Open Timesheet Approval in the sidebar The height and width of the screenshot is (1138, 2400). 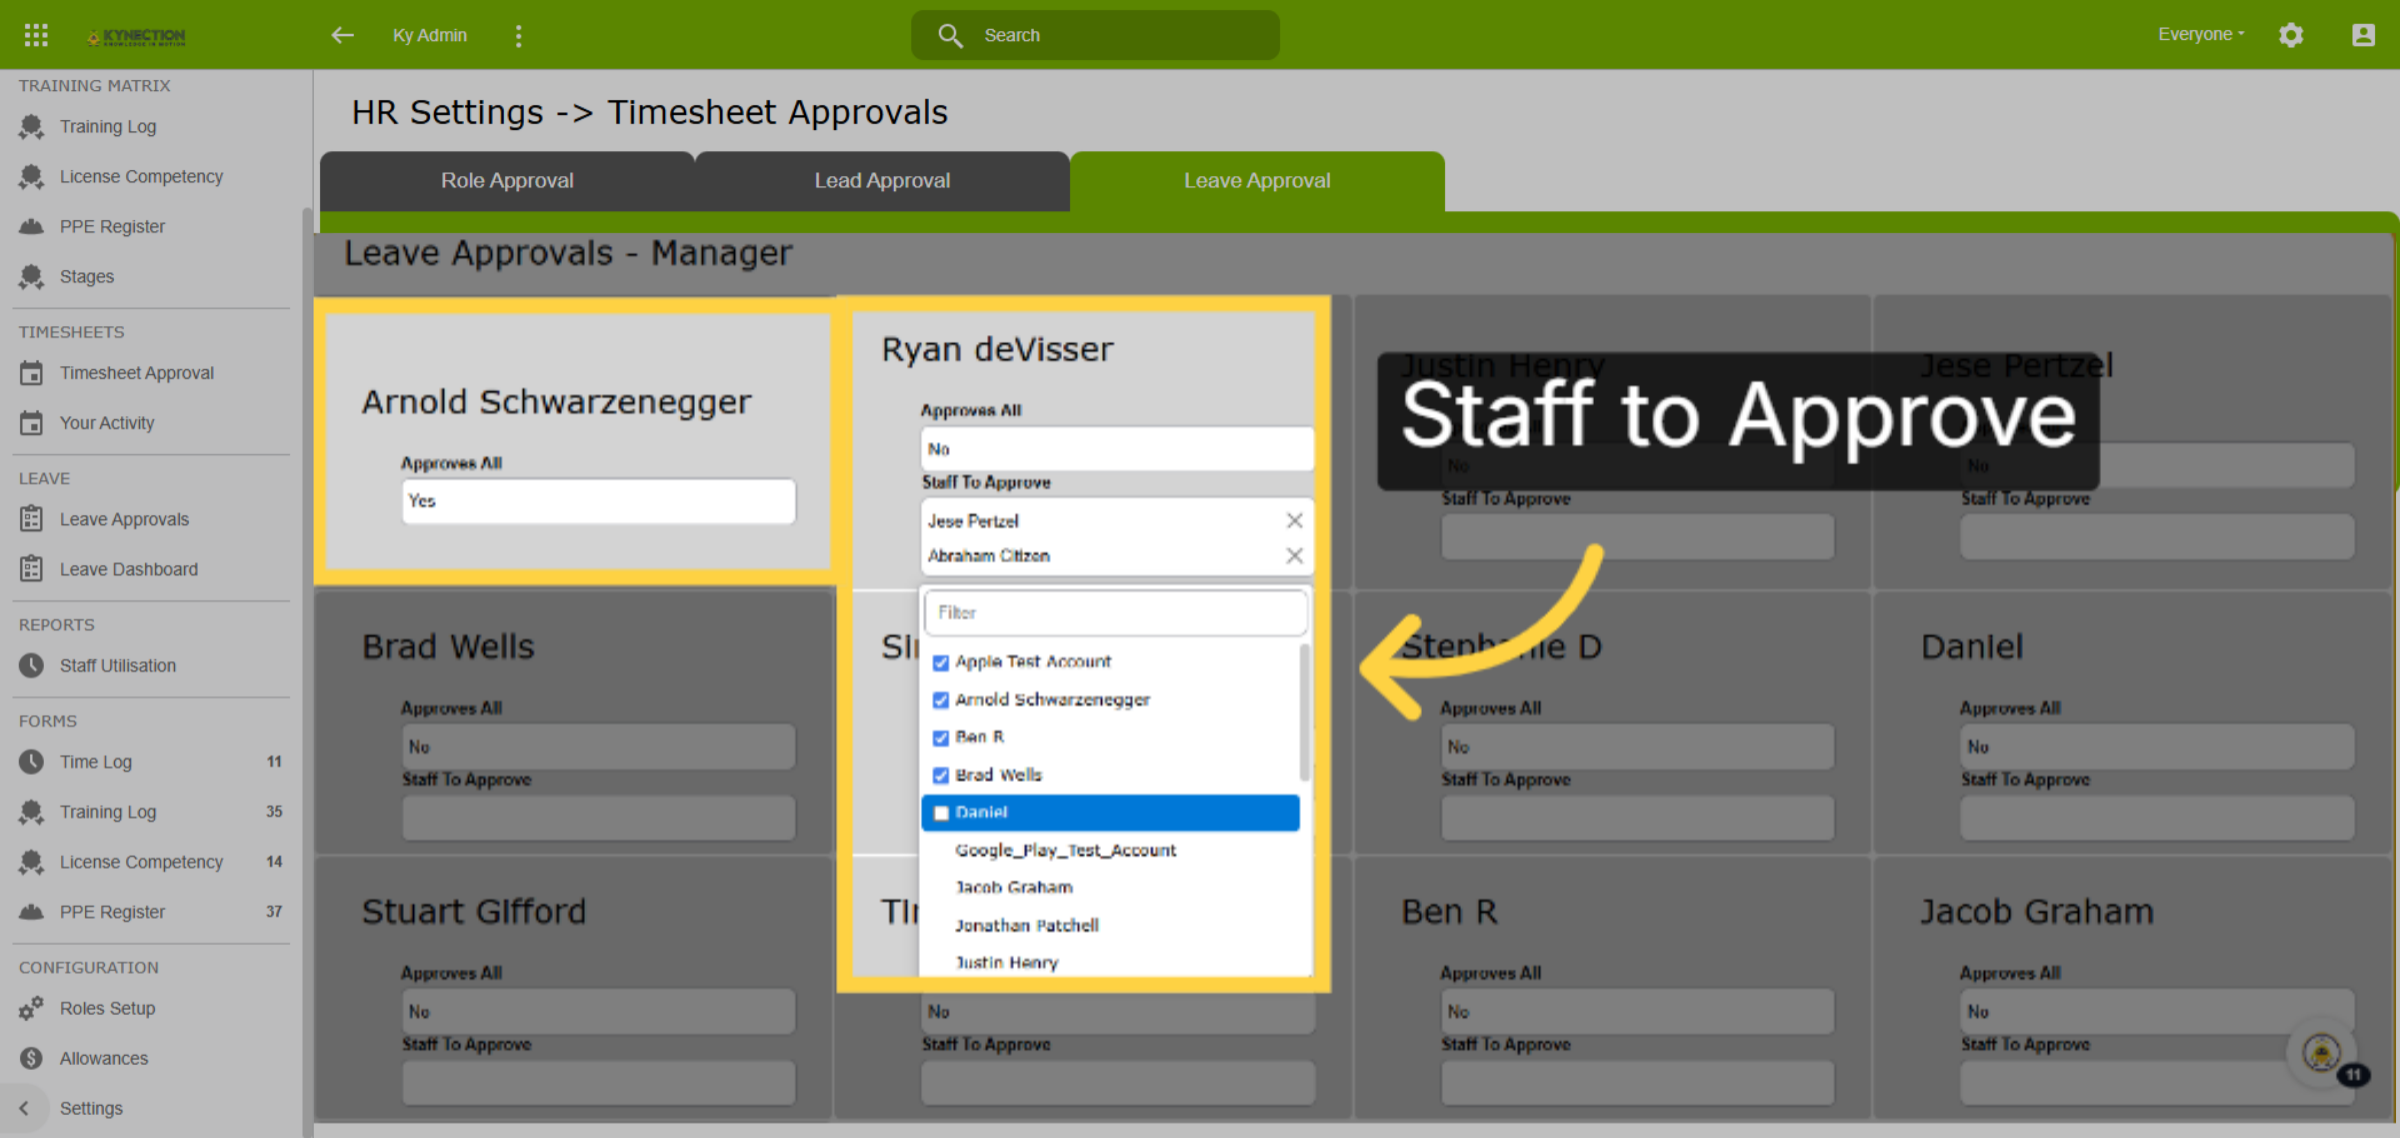tap(137, 373)
